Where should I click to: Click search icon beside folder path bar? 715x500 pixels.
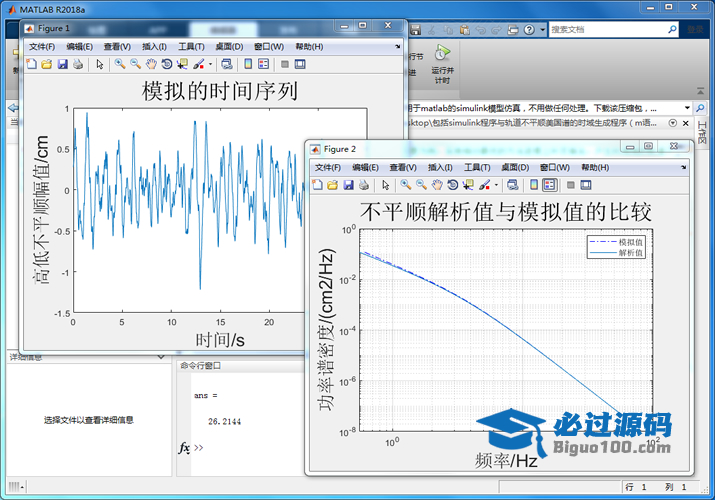(x=700, y=108)
